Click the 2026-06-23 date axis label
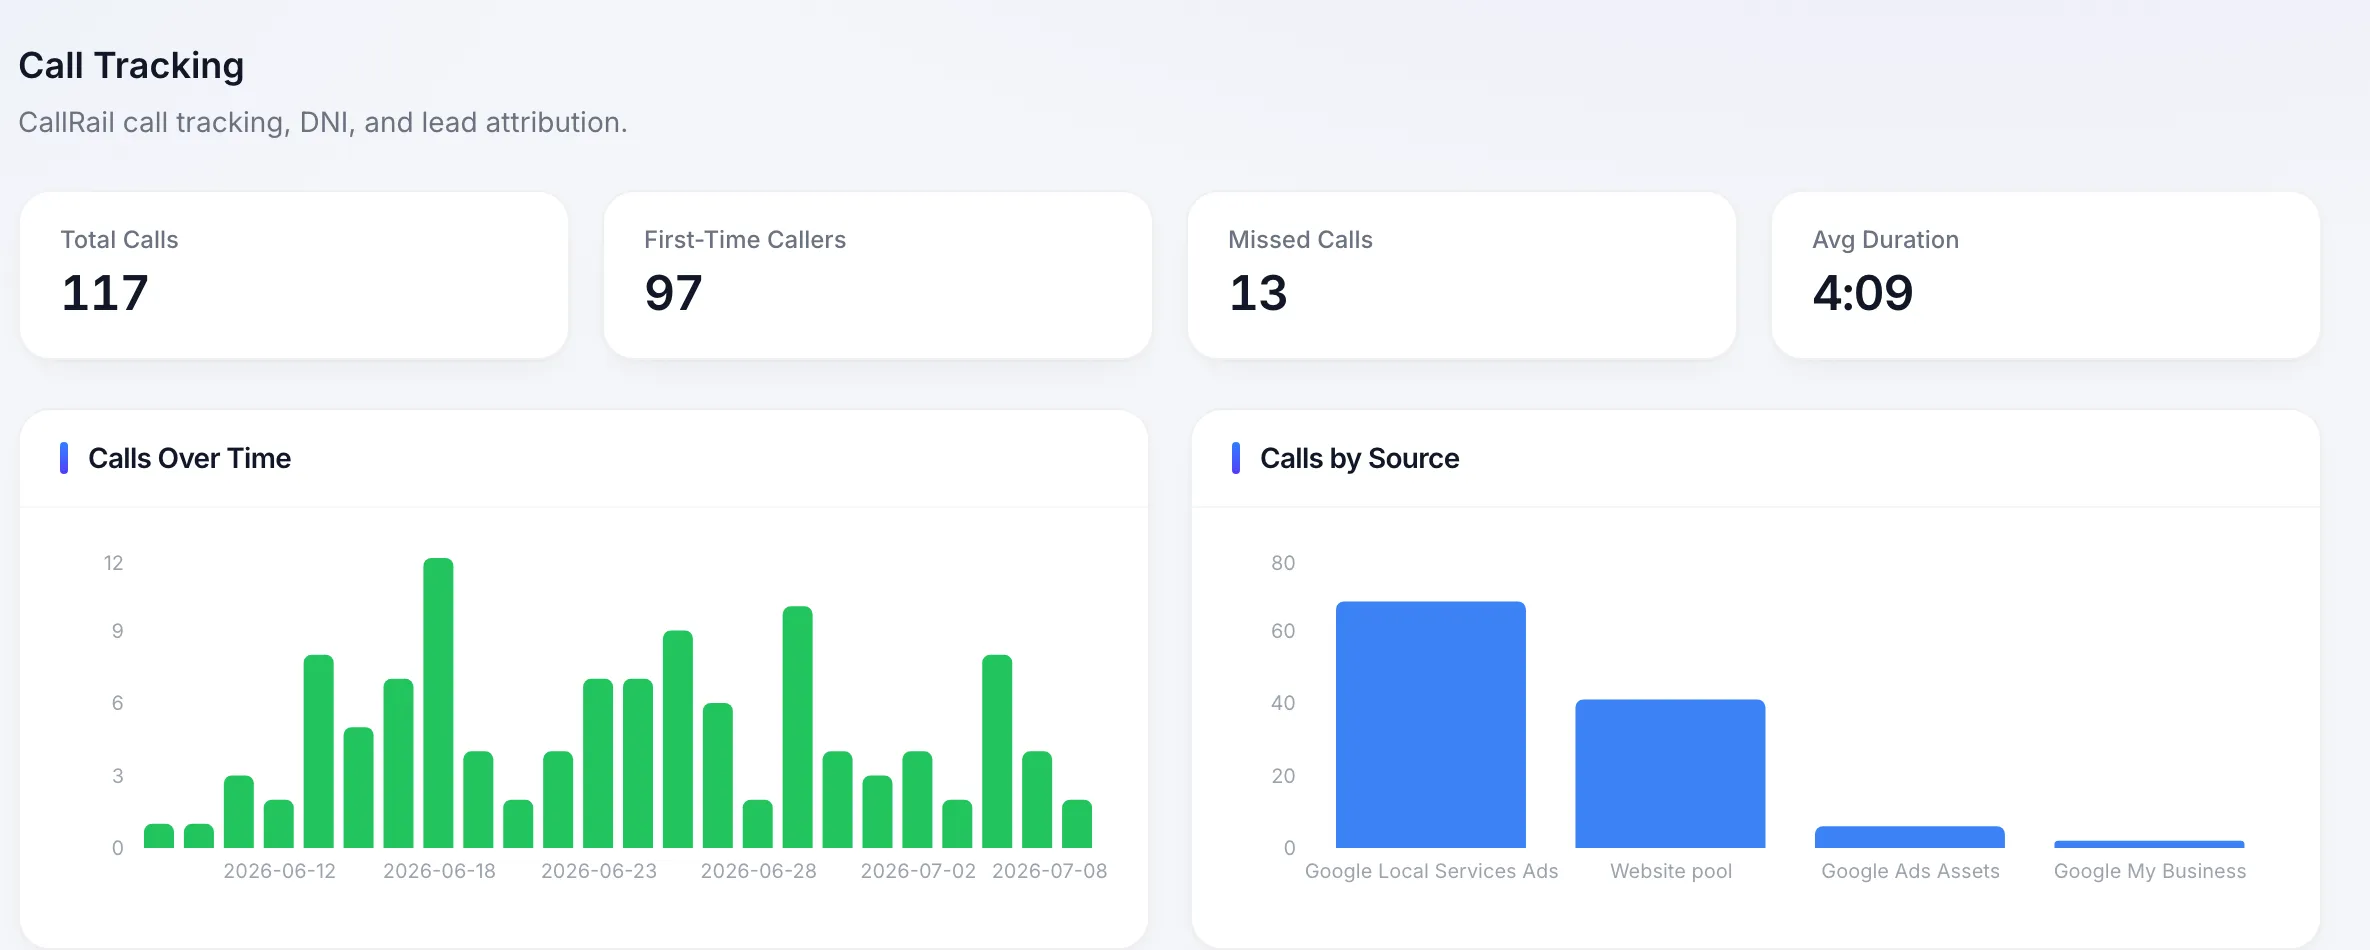 point(599,871)
